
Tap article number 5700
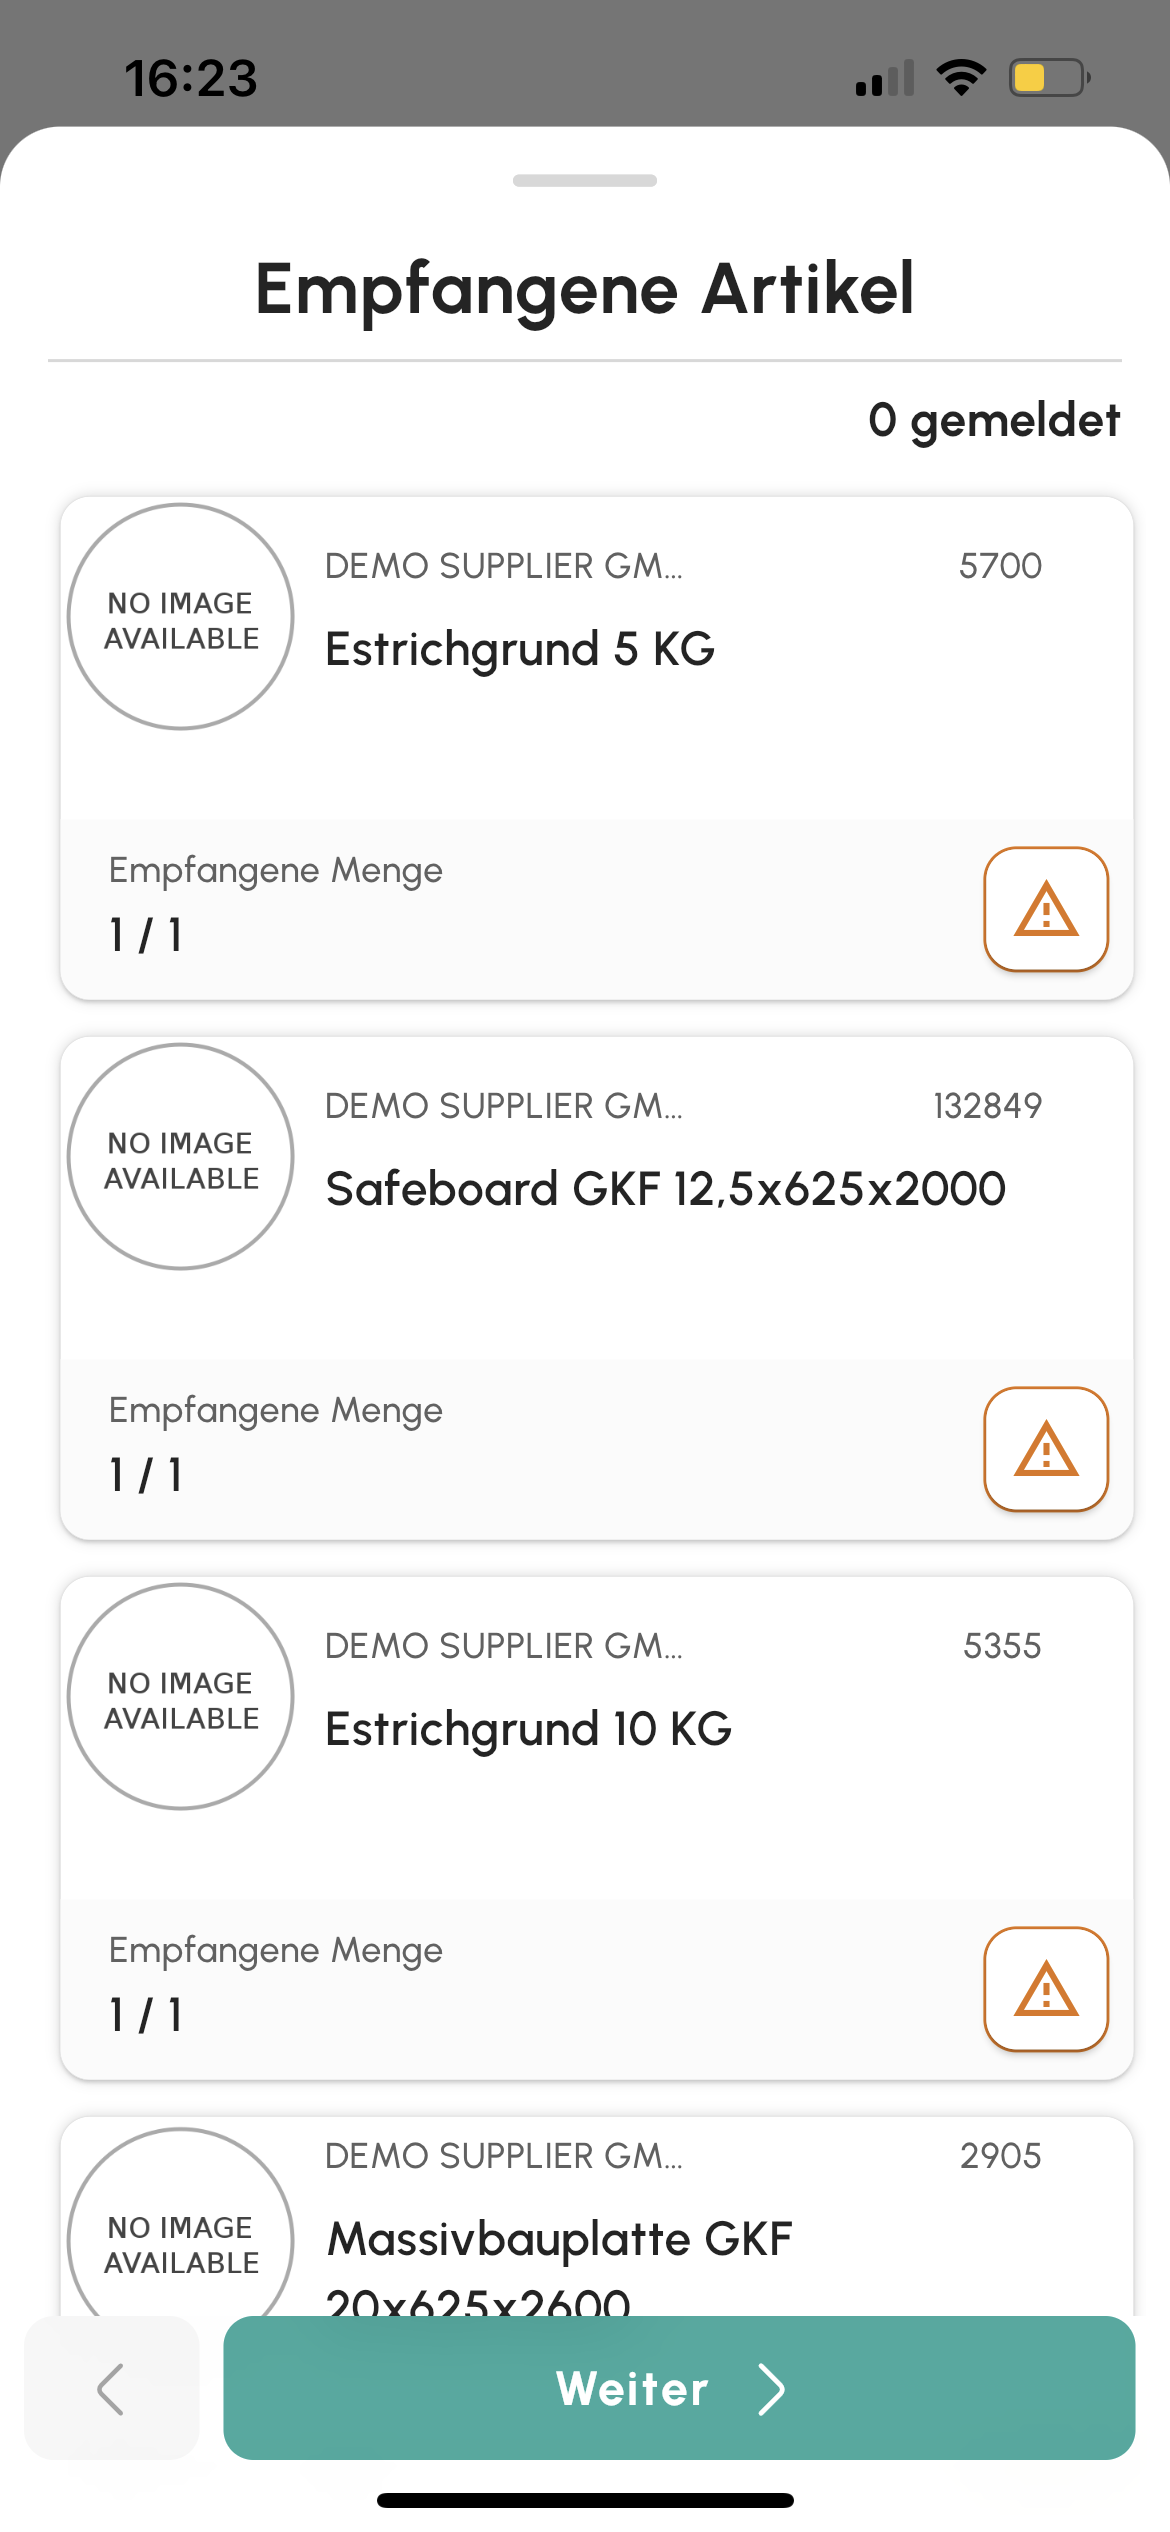pyautogui.click(x=1000, y=566)
